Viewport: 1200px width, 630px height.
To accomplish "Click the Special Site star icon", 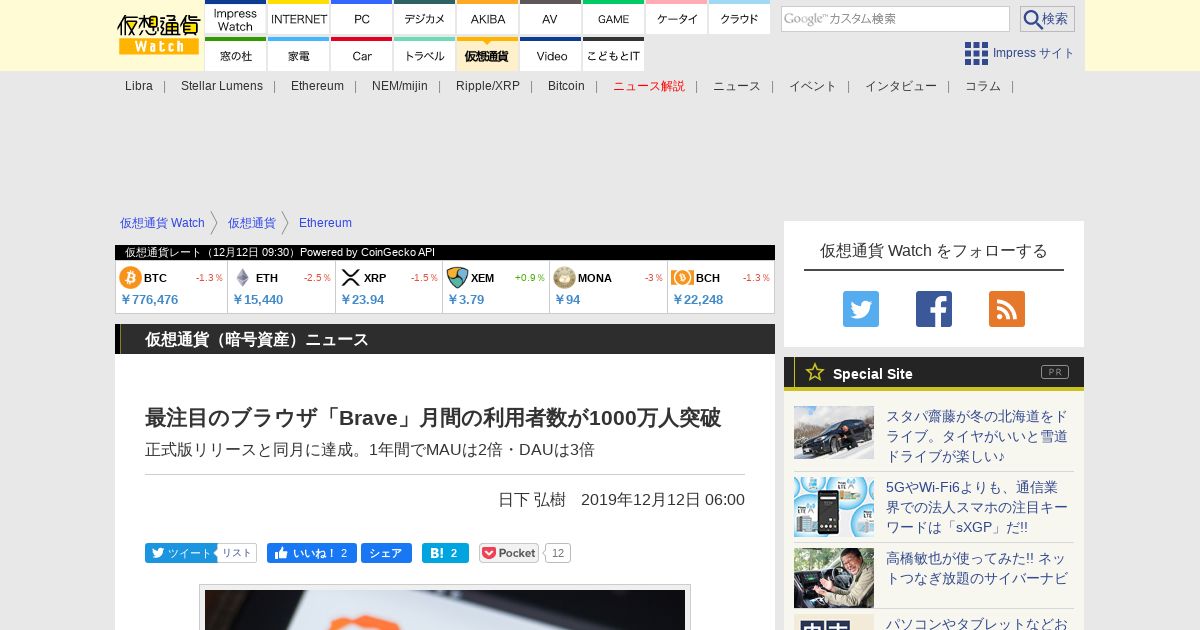I will (815, 372).
